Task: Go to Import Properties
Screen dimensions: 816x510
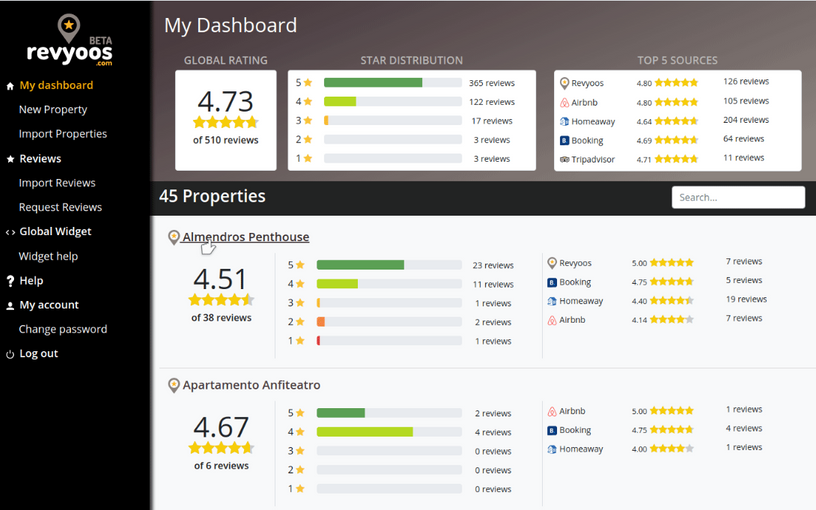Action: [63, 134]
